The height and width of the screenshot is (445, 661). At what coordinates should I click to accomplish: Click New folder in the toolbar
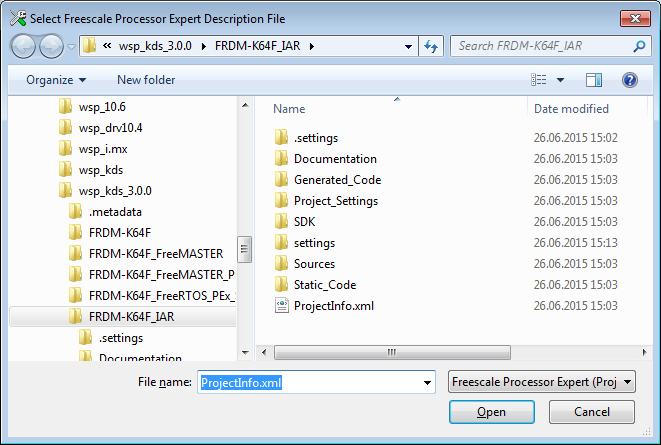[x=146, y=80]
